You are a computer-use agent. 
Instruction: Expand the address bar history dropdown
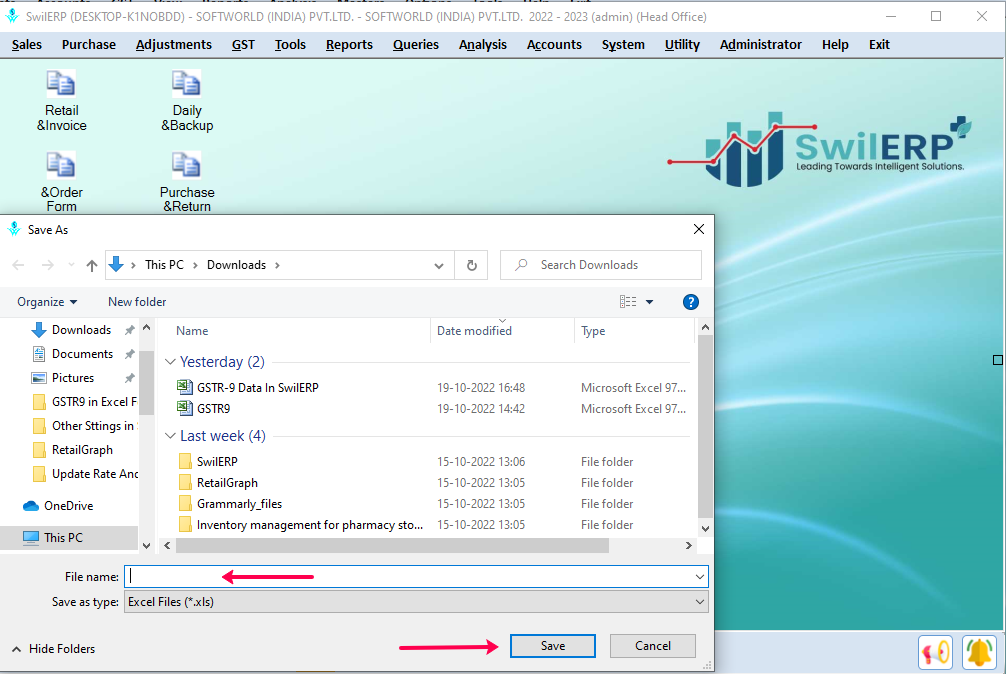point(439,265)
